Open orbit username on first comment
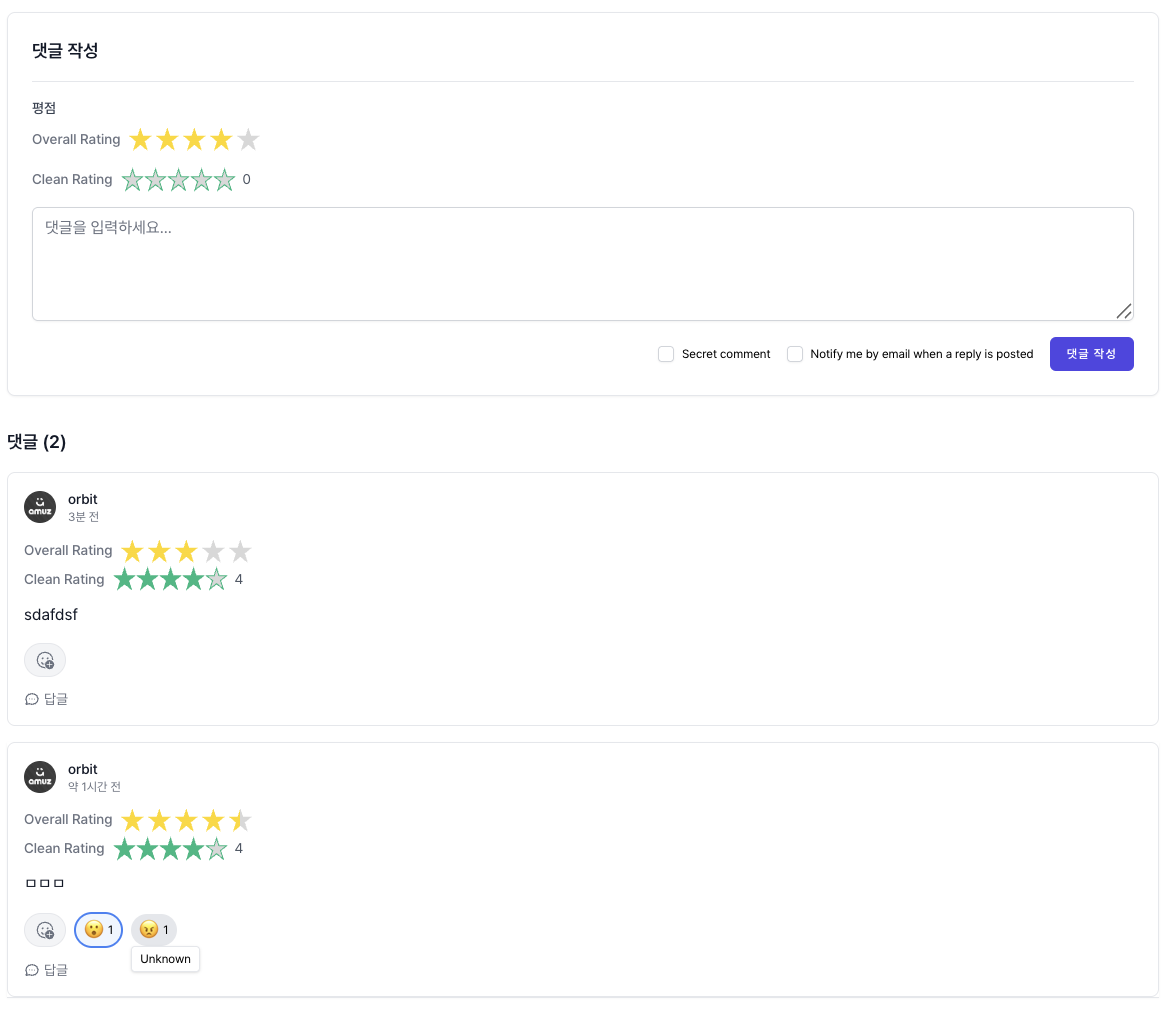The height and width of the screenshot is (1014, 1170). pyautogui.click(x=83, y=499)
